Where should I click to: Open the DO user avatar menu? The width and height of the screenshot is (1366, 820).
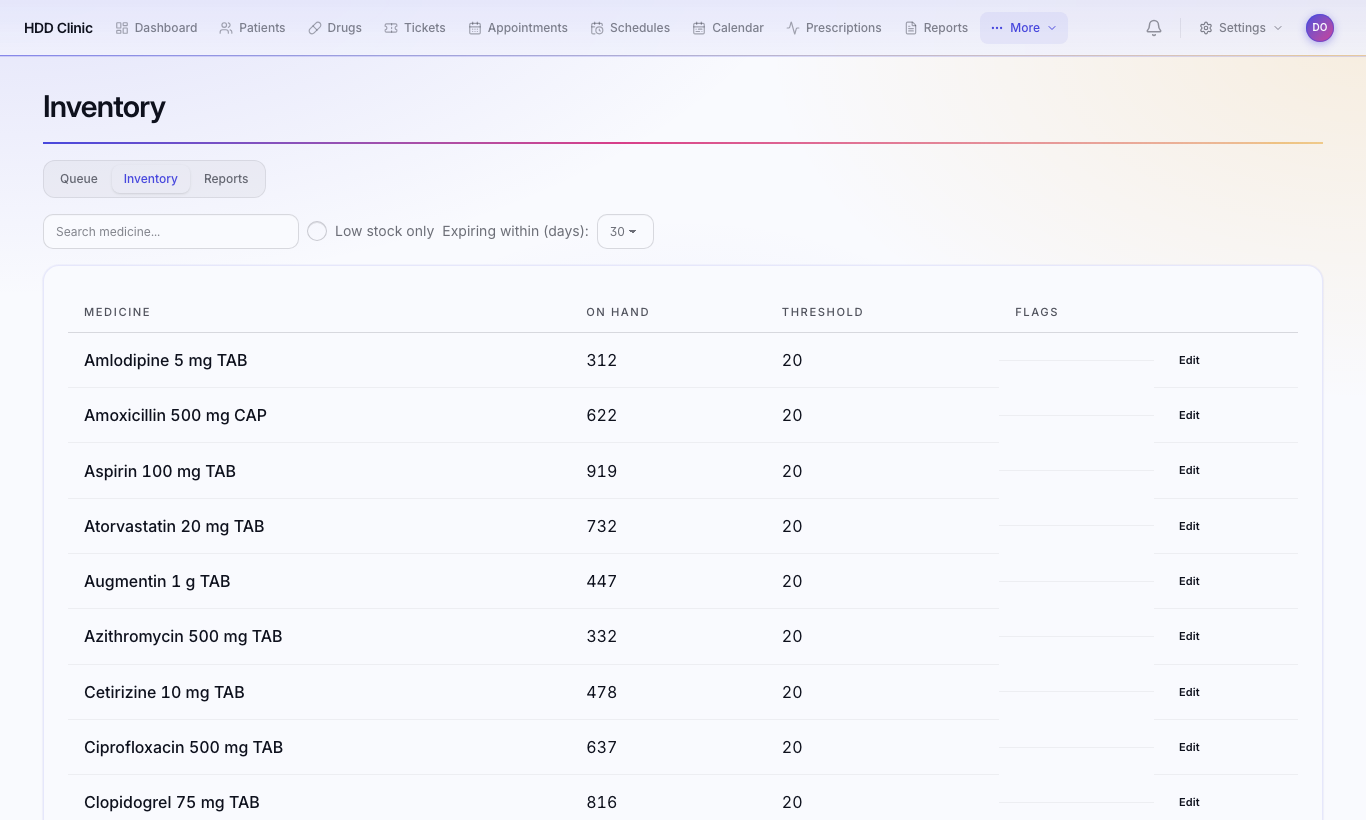(1320, 28)
